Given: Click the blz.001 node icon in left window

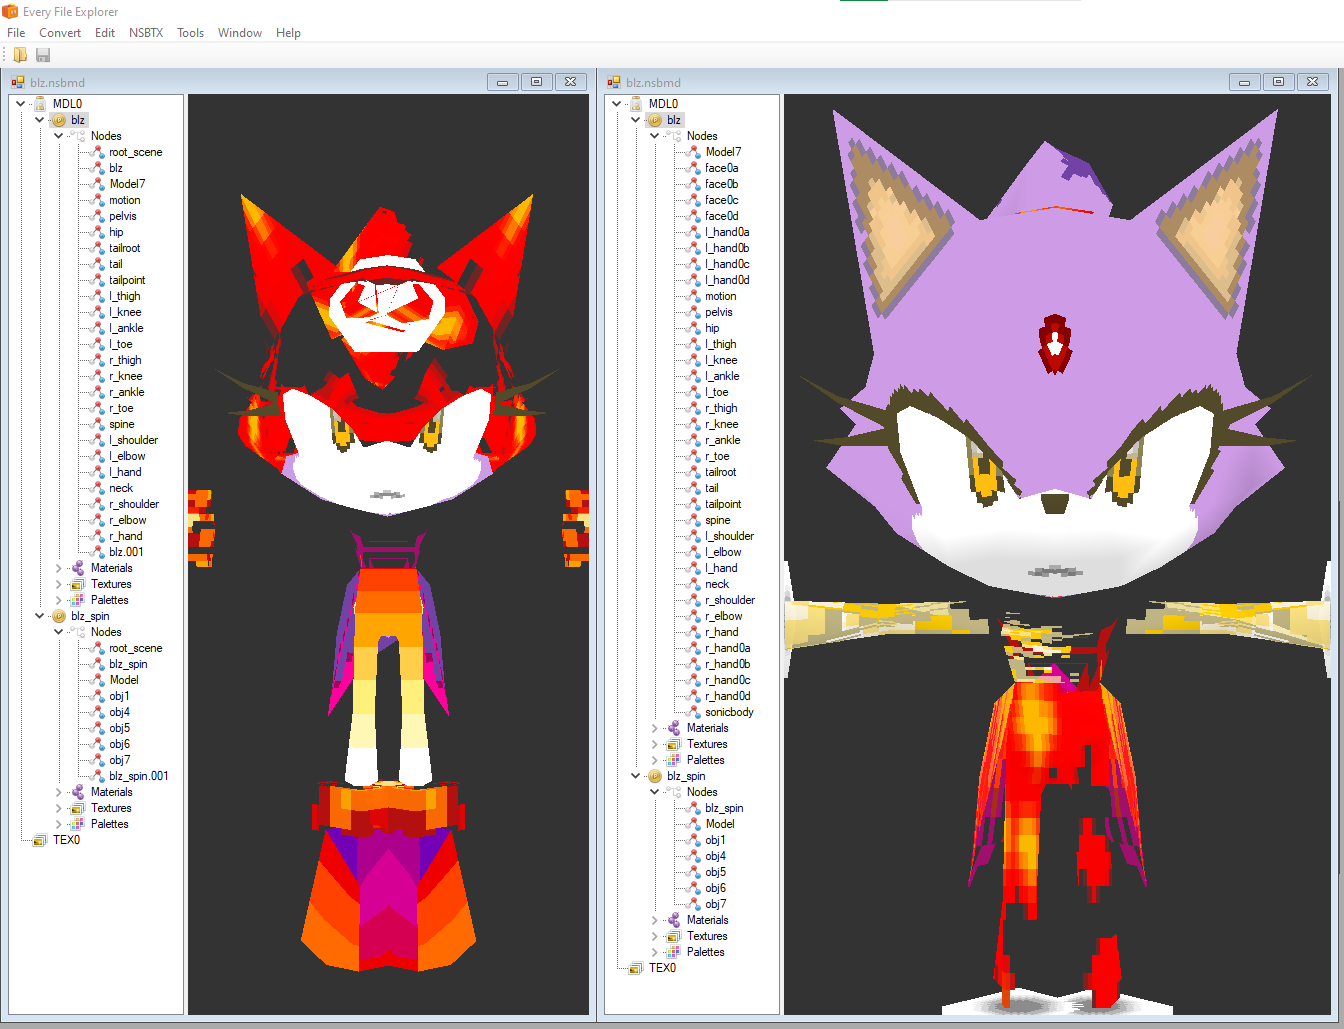Looking at the screenshot, I should (x=97, y=552).
